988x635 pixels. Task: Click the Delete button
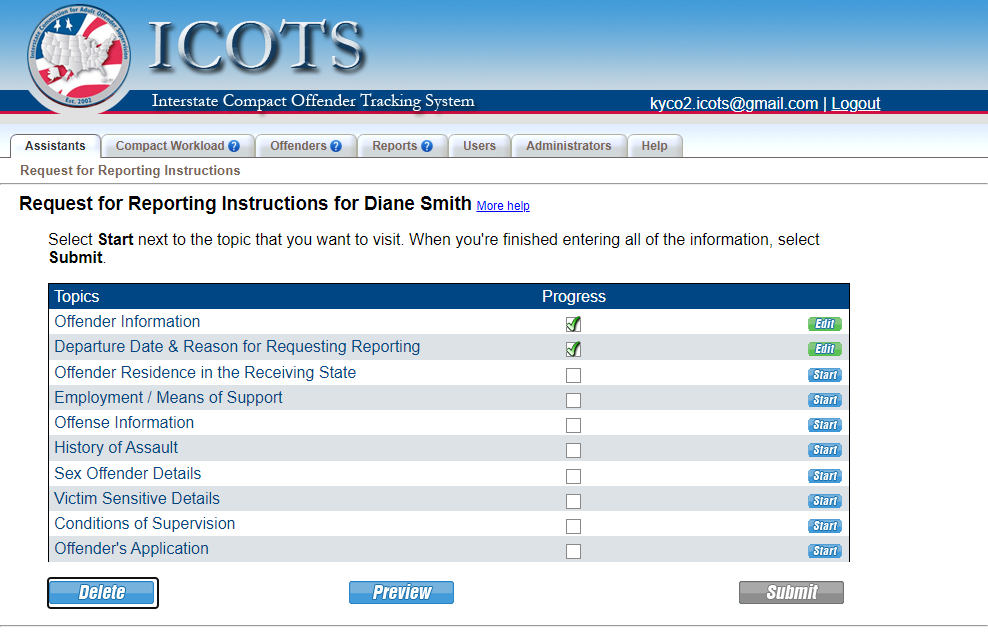tap(102, 593)
